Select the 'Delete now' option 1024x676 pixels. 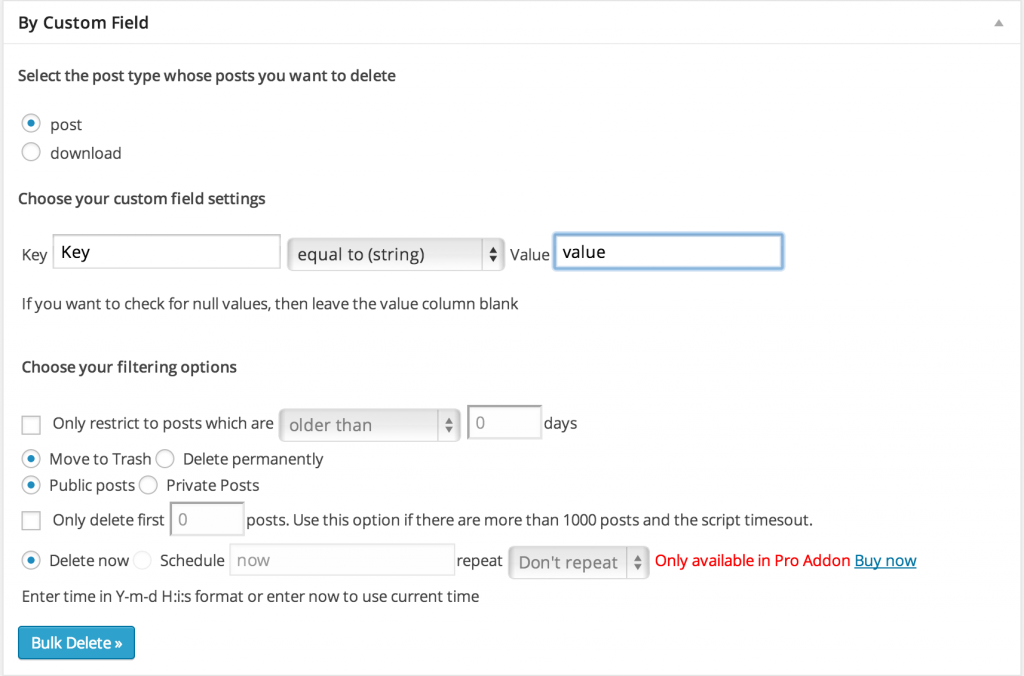coord(30,560)
